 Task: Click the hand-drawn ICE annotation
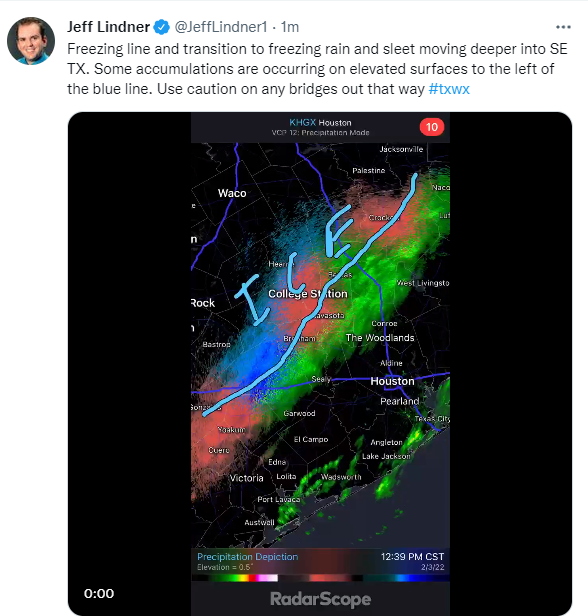pyautogui.click(x=295, y=265)
